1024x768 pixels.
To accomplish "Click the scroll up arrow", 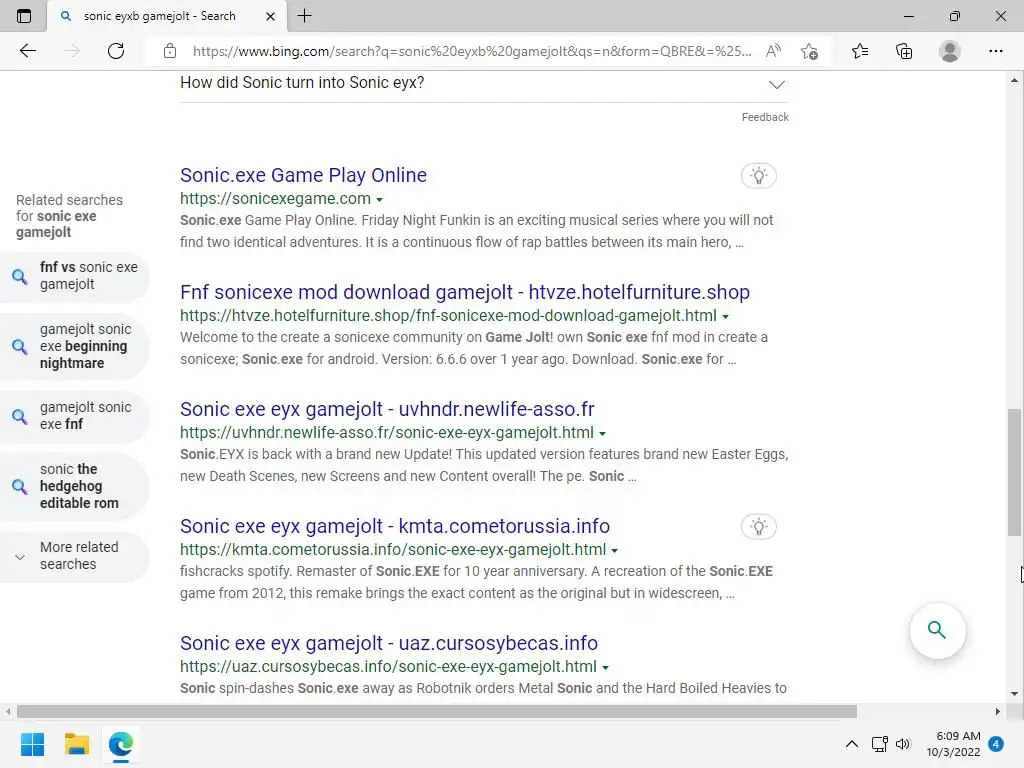I will [x=1014, y=80].
